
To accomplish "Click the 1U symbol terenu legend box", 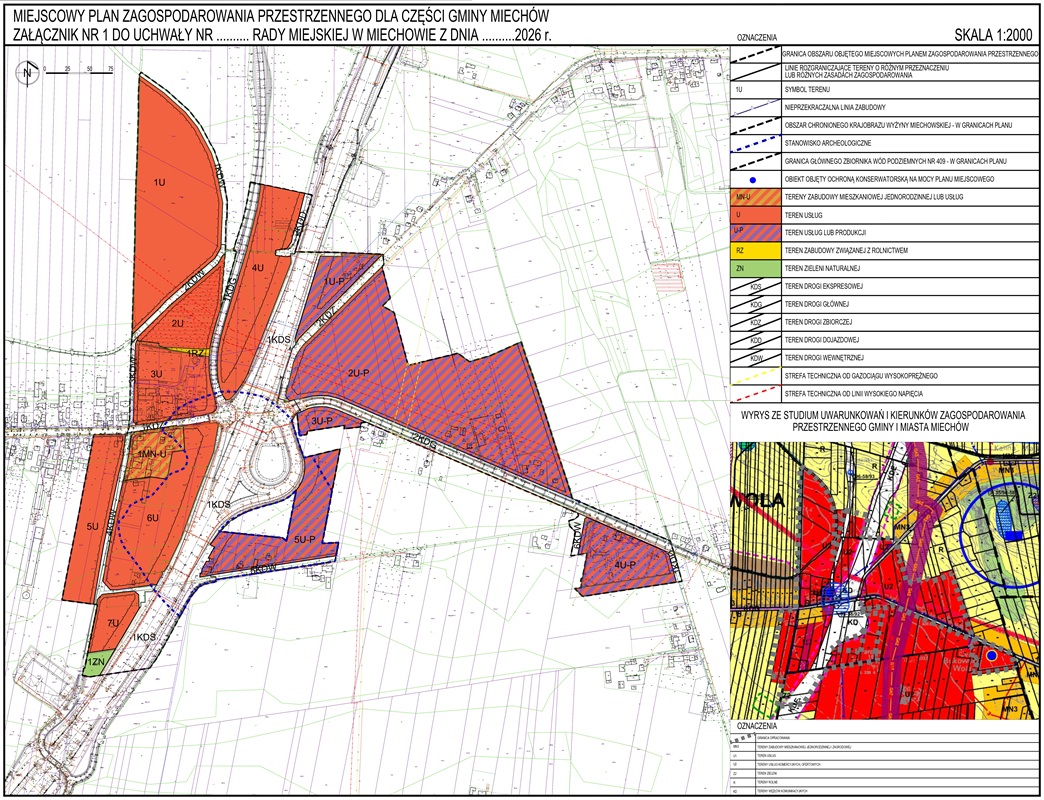I will point(756,90).
